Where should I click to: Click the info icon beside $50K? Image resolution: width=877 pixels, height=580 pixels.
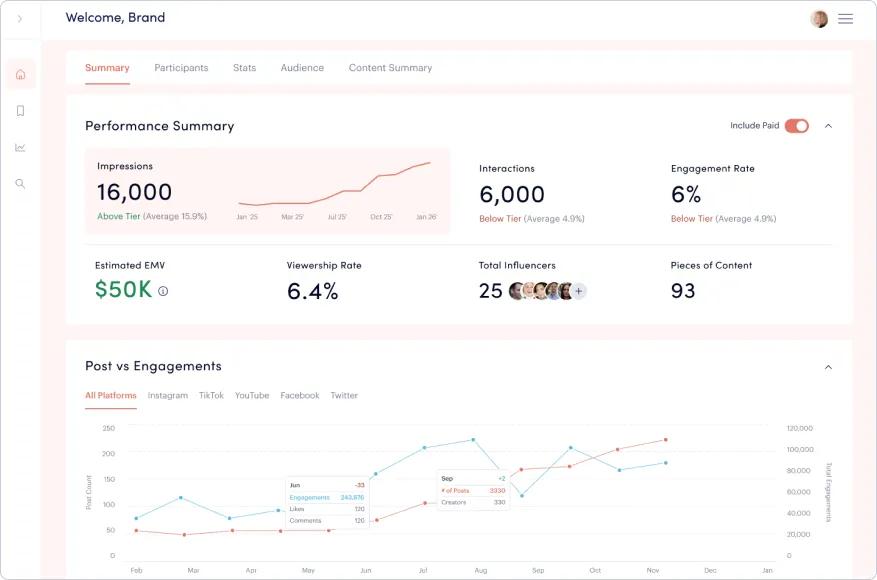tap(163, 291)
